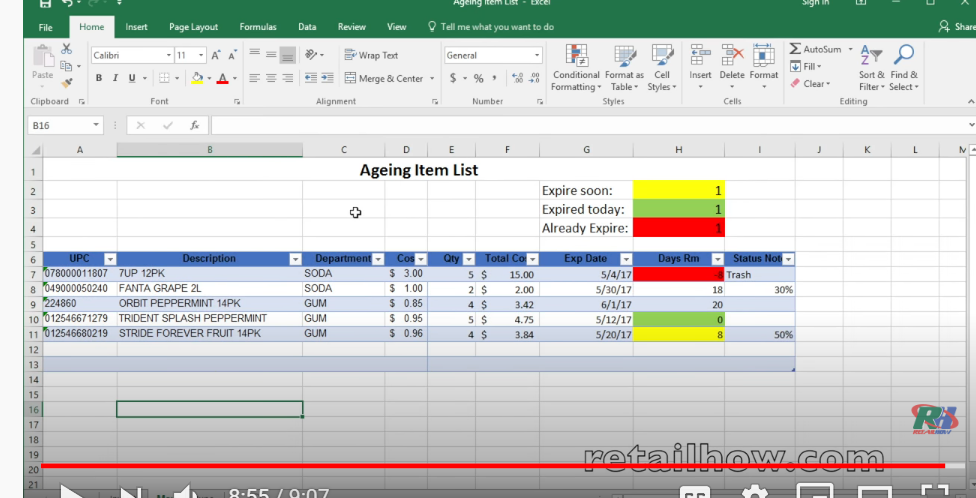Viewport: 976px width, 498px height.
Task: Click the Name Box showing B16
Action: [65, 125]
